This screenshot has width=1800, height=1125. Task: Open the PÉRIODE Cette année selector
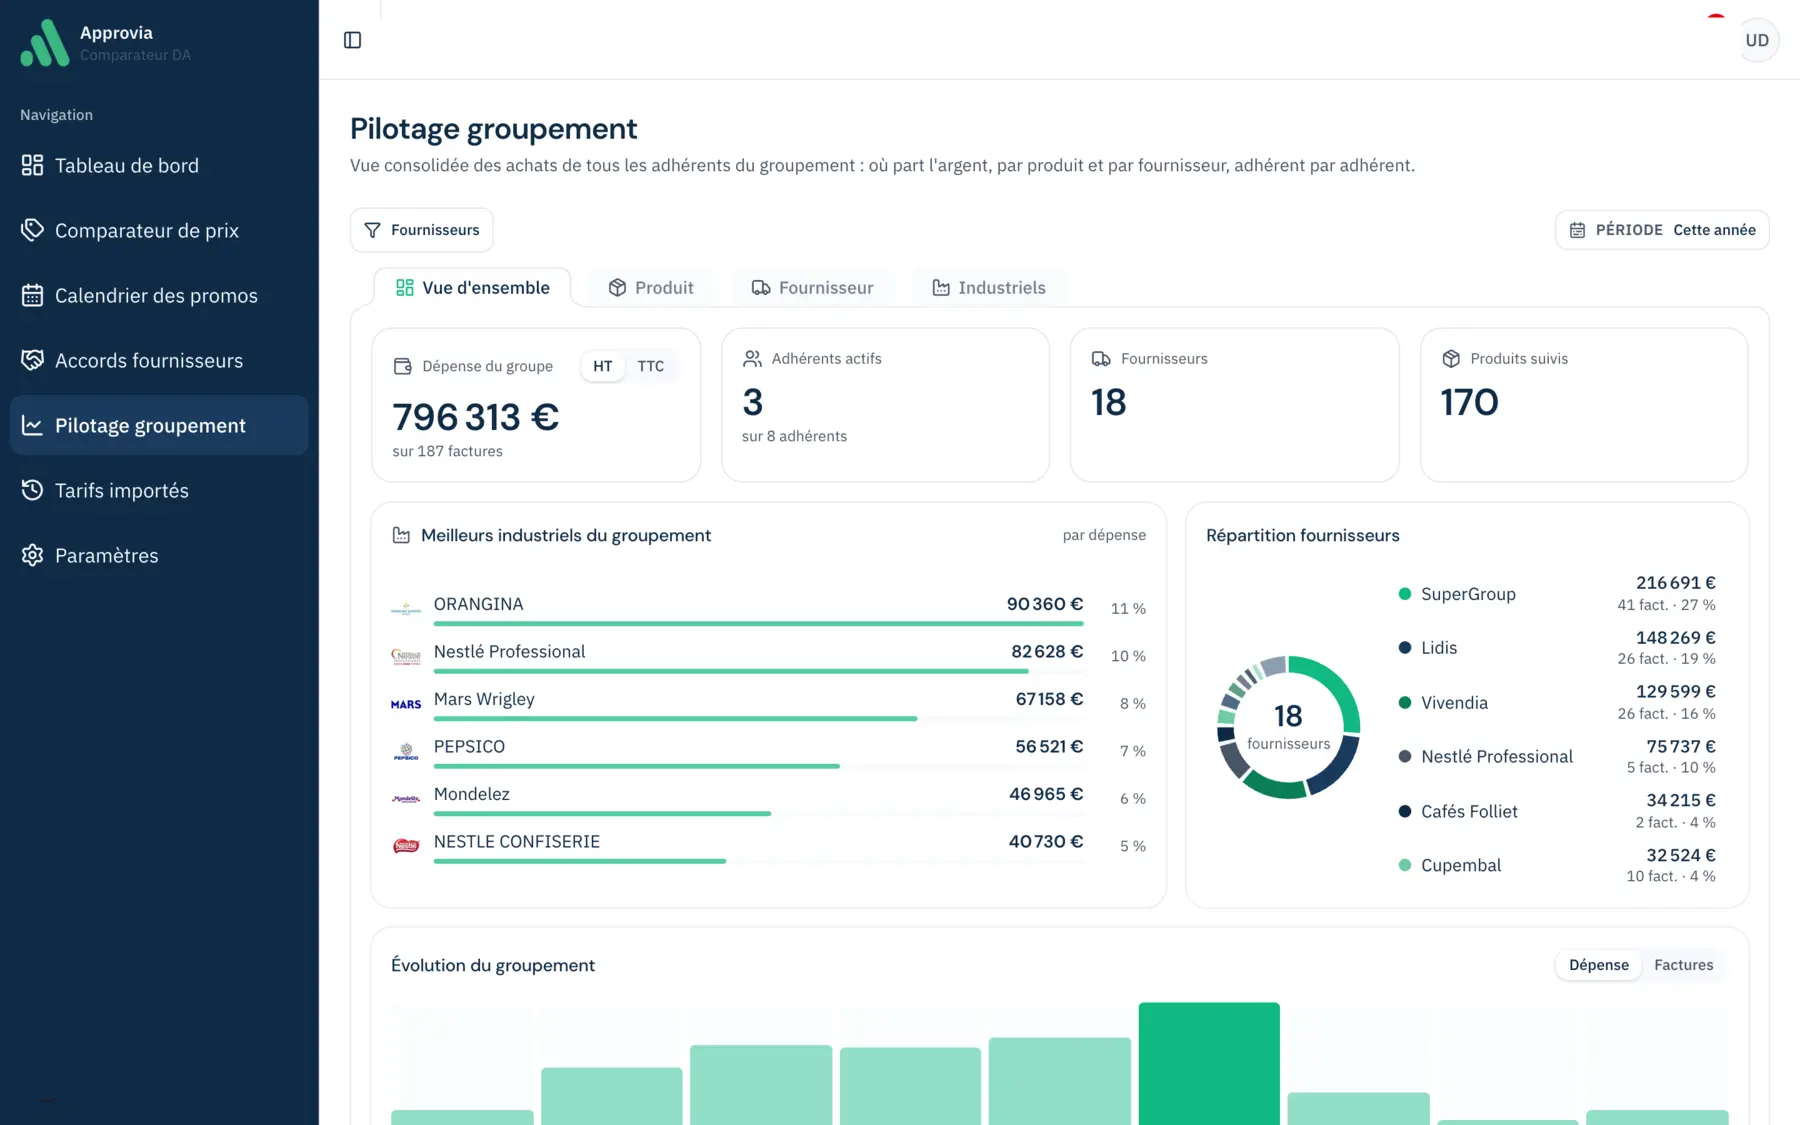pos(1662,230)
